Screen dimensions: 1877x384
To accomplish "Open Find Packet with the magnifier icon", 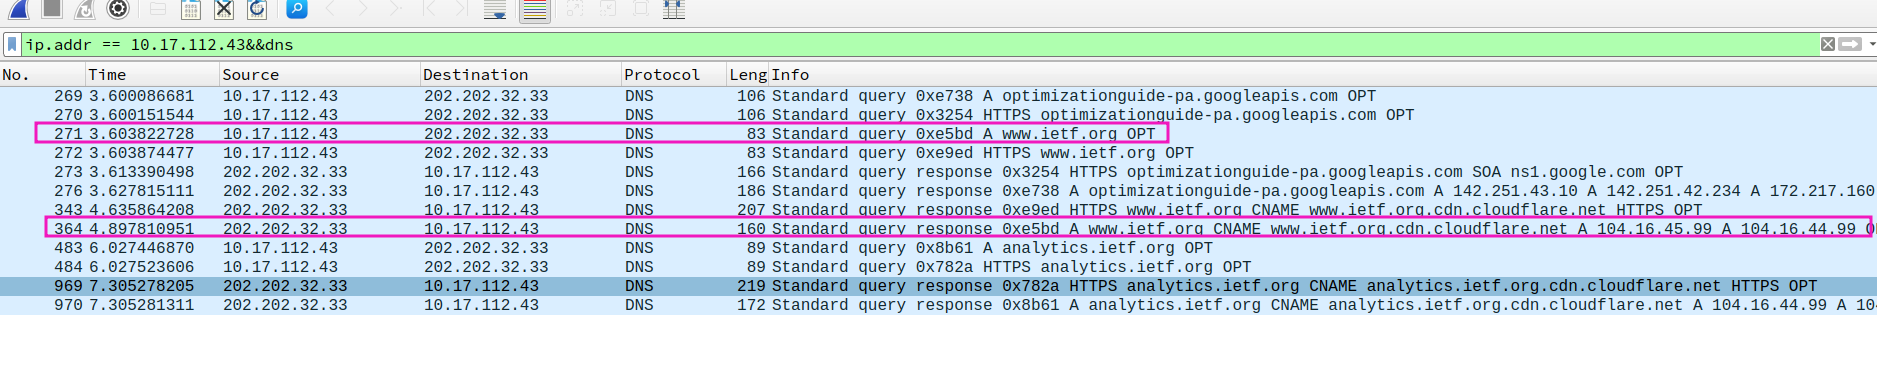I will (x=296, y=9).
